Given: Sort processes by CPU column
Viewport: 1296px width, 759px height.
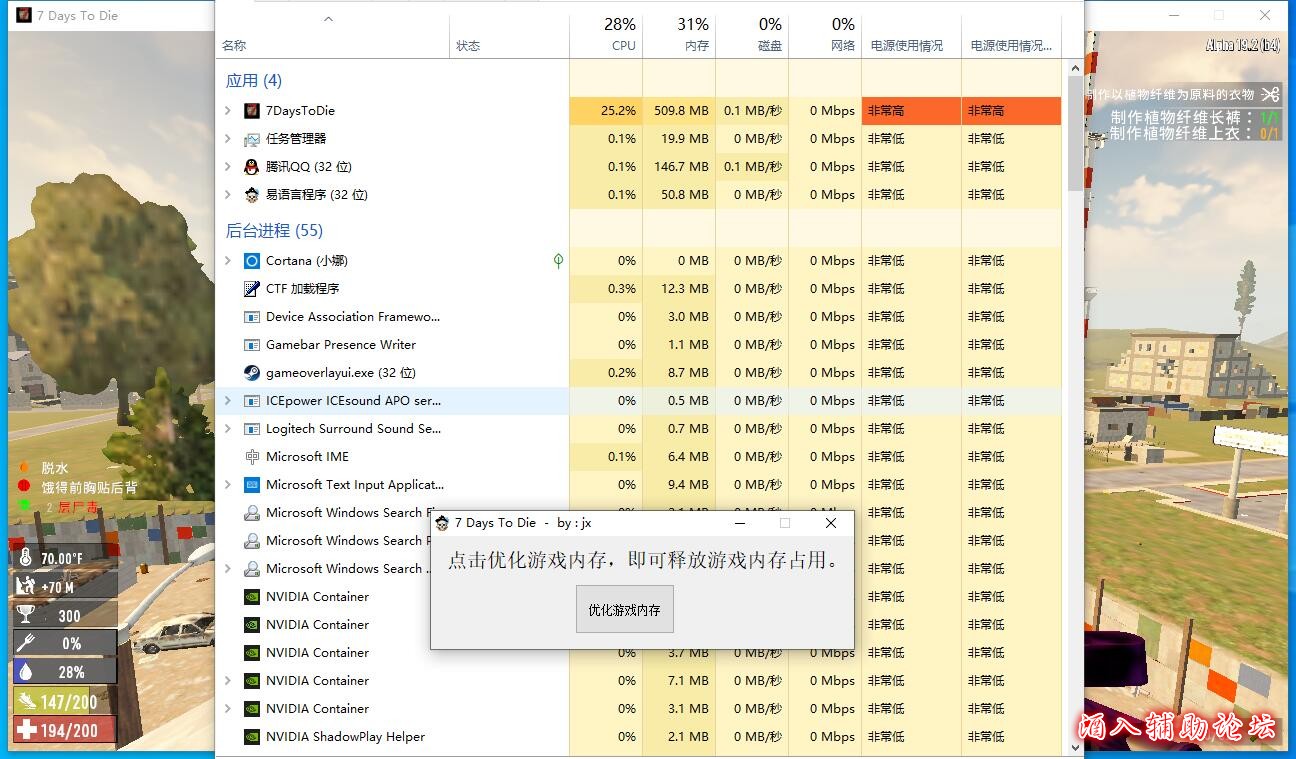Looking at the screenshot, I should pos(606,36).
